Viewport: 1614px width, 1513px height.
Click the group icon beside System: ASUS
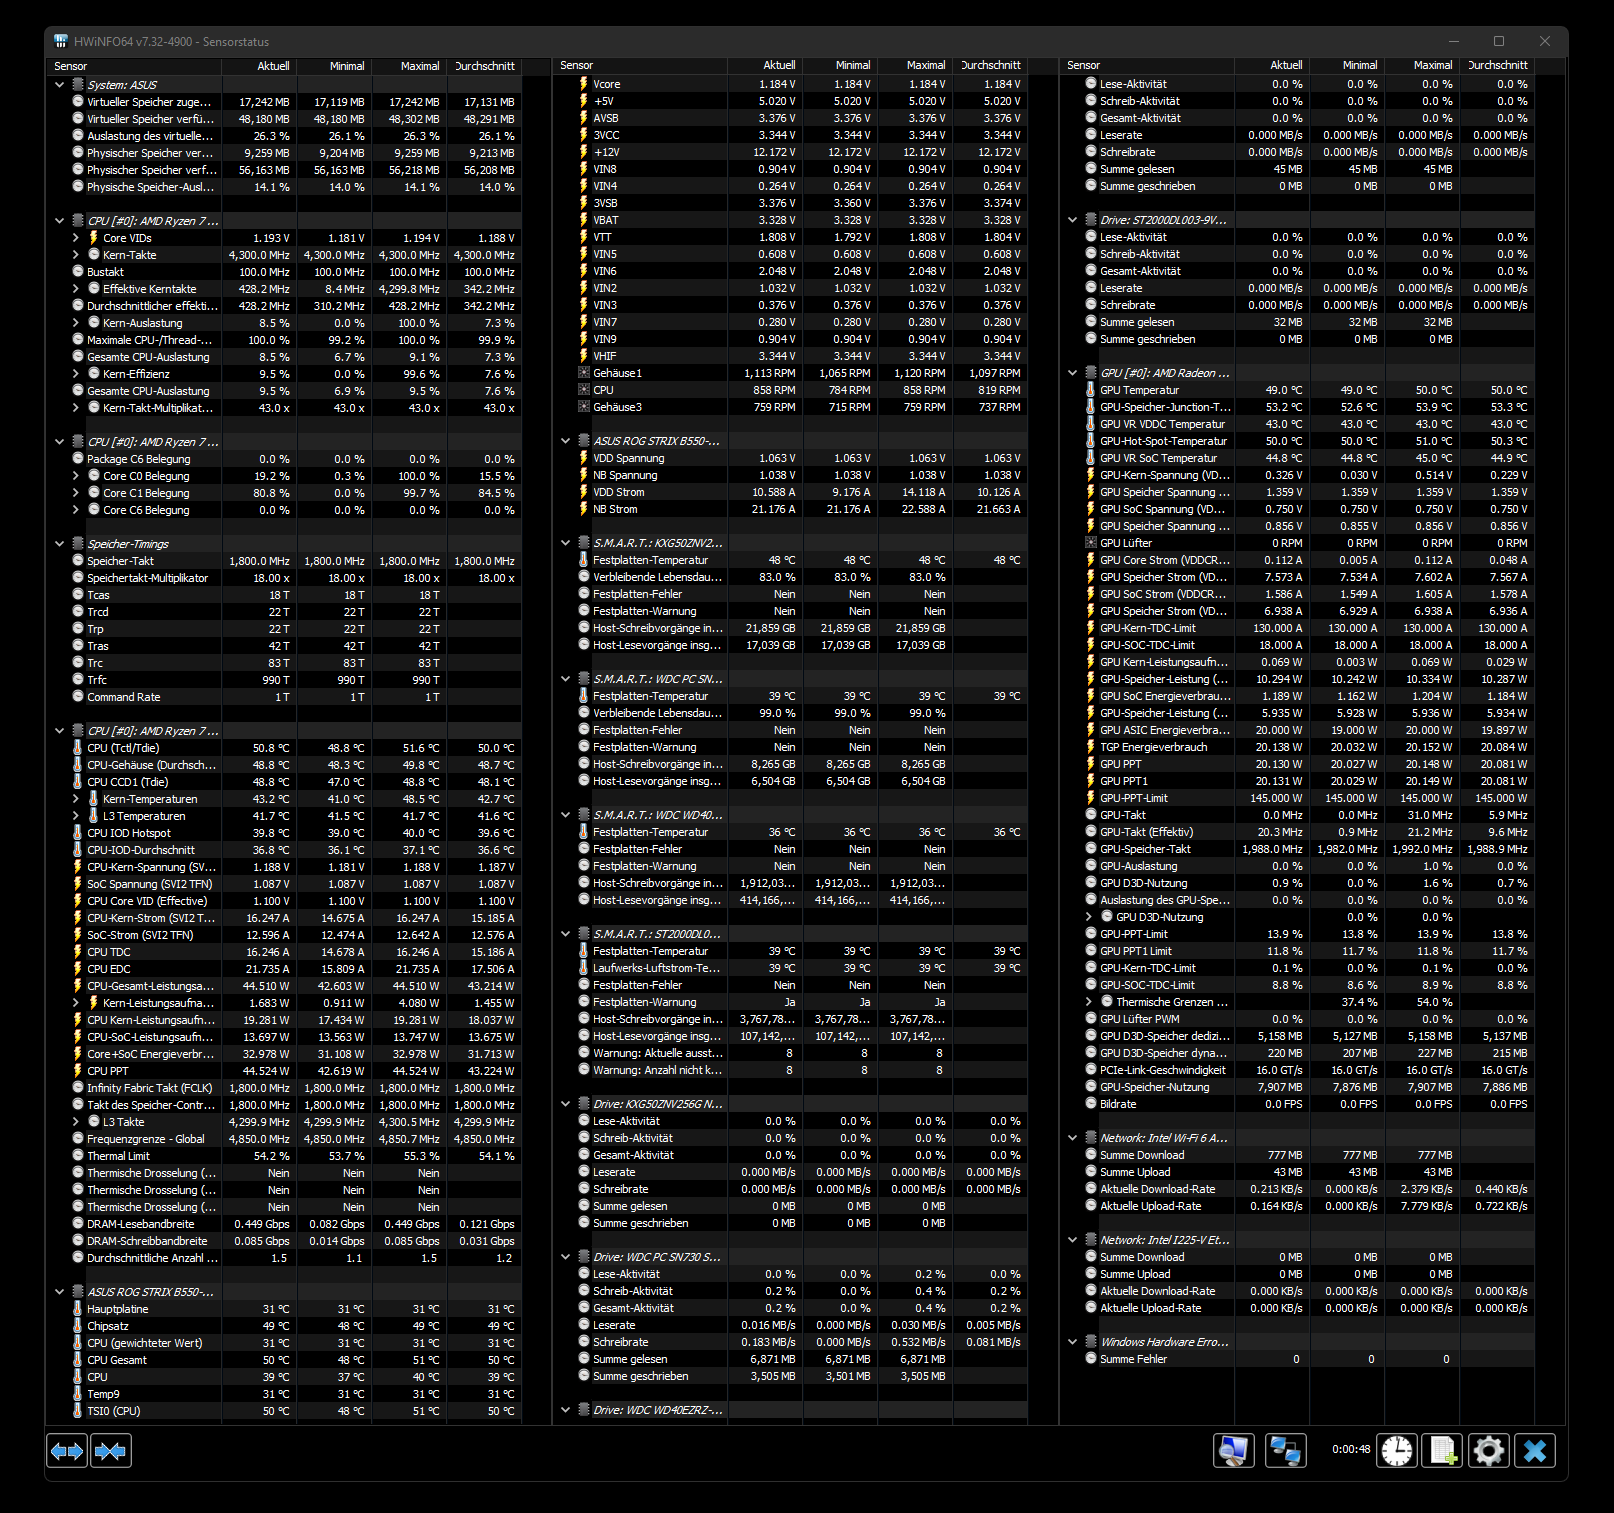(x=78, y=85)
